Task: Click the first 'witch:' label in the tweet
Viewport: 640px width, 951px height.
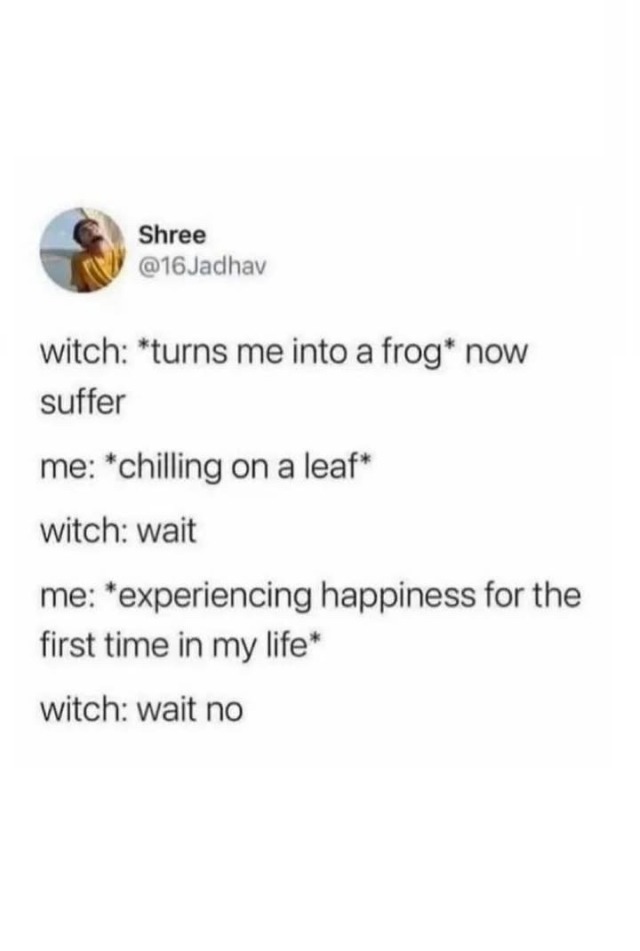Action: click(84, 353)
